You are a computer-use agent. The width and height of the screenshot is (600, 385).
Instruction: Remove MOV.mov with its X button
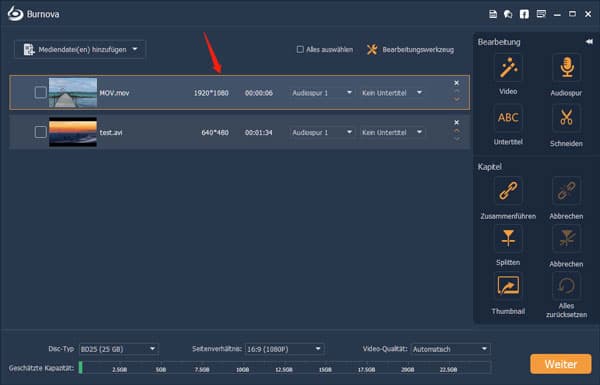[x=457, y=83]
